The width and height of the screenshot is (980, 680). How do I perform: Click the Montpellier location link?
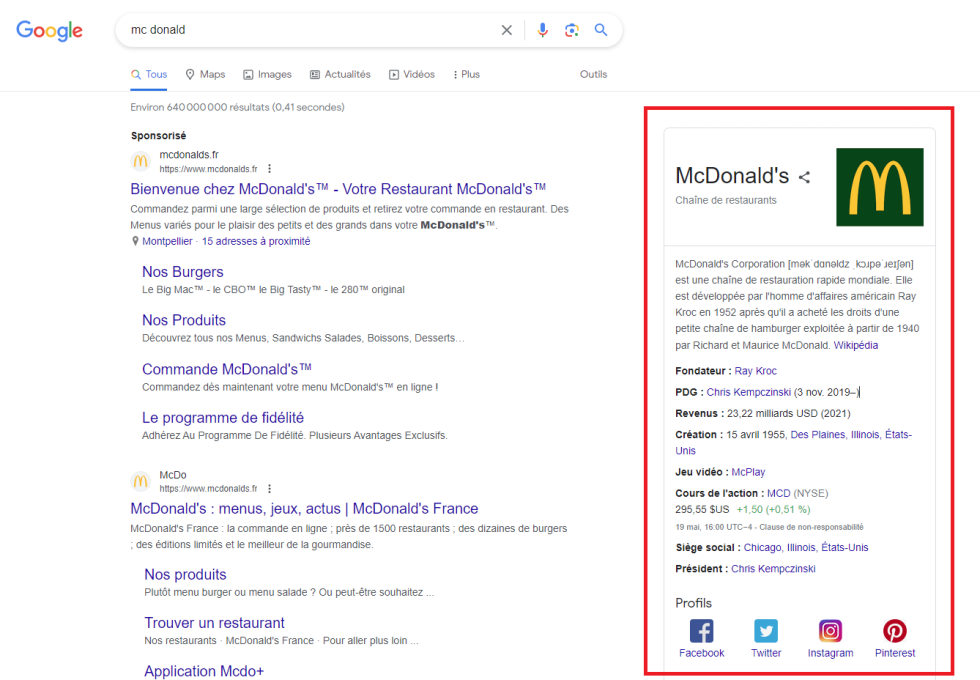point(167,241)
